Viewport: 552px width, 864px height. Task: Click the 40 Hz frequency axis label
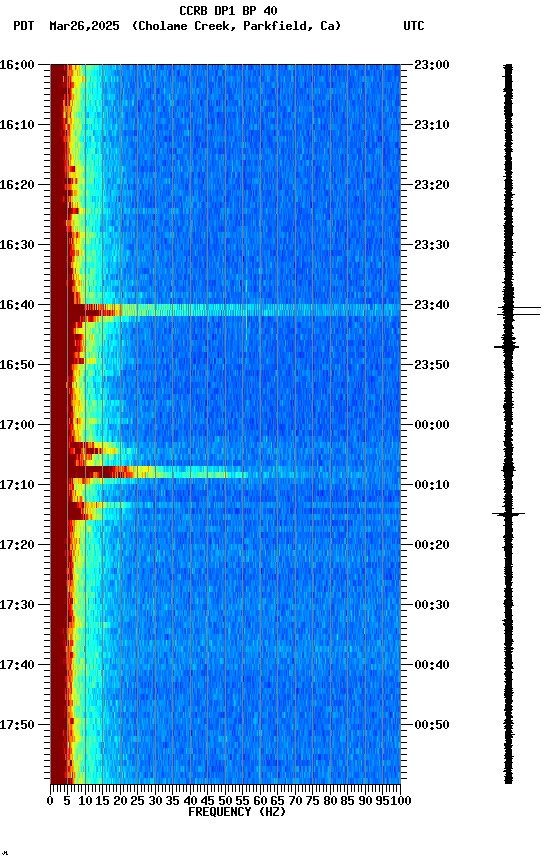point(190,801)
